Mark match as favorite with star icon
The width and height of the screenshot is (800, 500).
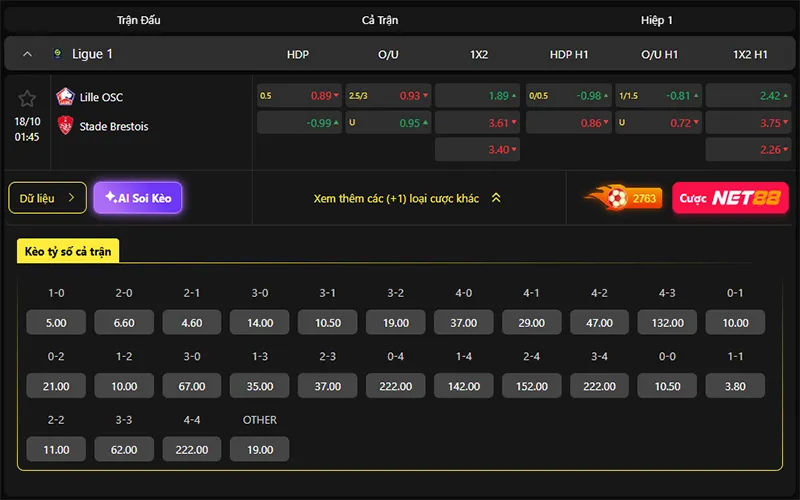[x=27, y=98]
